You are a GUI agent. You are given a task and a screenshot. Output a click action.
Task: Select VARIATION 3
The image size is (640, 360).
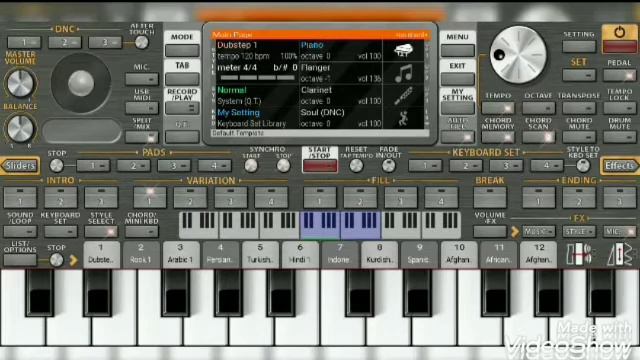pos(230,198)
